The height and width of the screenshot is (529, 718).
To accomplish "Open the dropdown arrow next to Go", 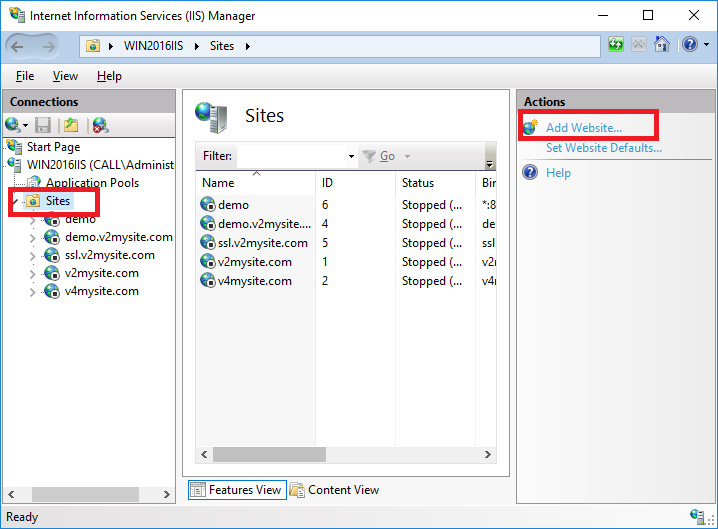I will click(407, 156).
